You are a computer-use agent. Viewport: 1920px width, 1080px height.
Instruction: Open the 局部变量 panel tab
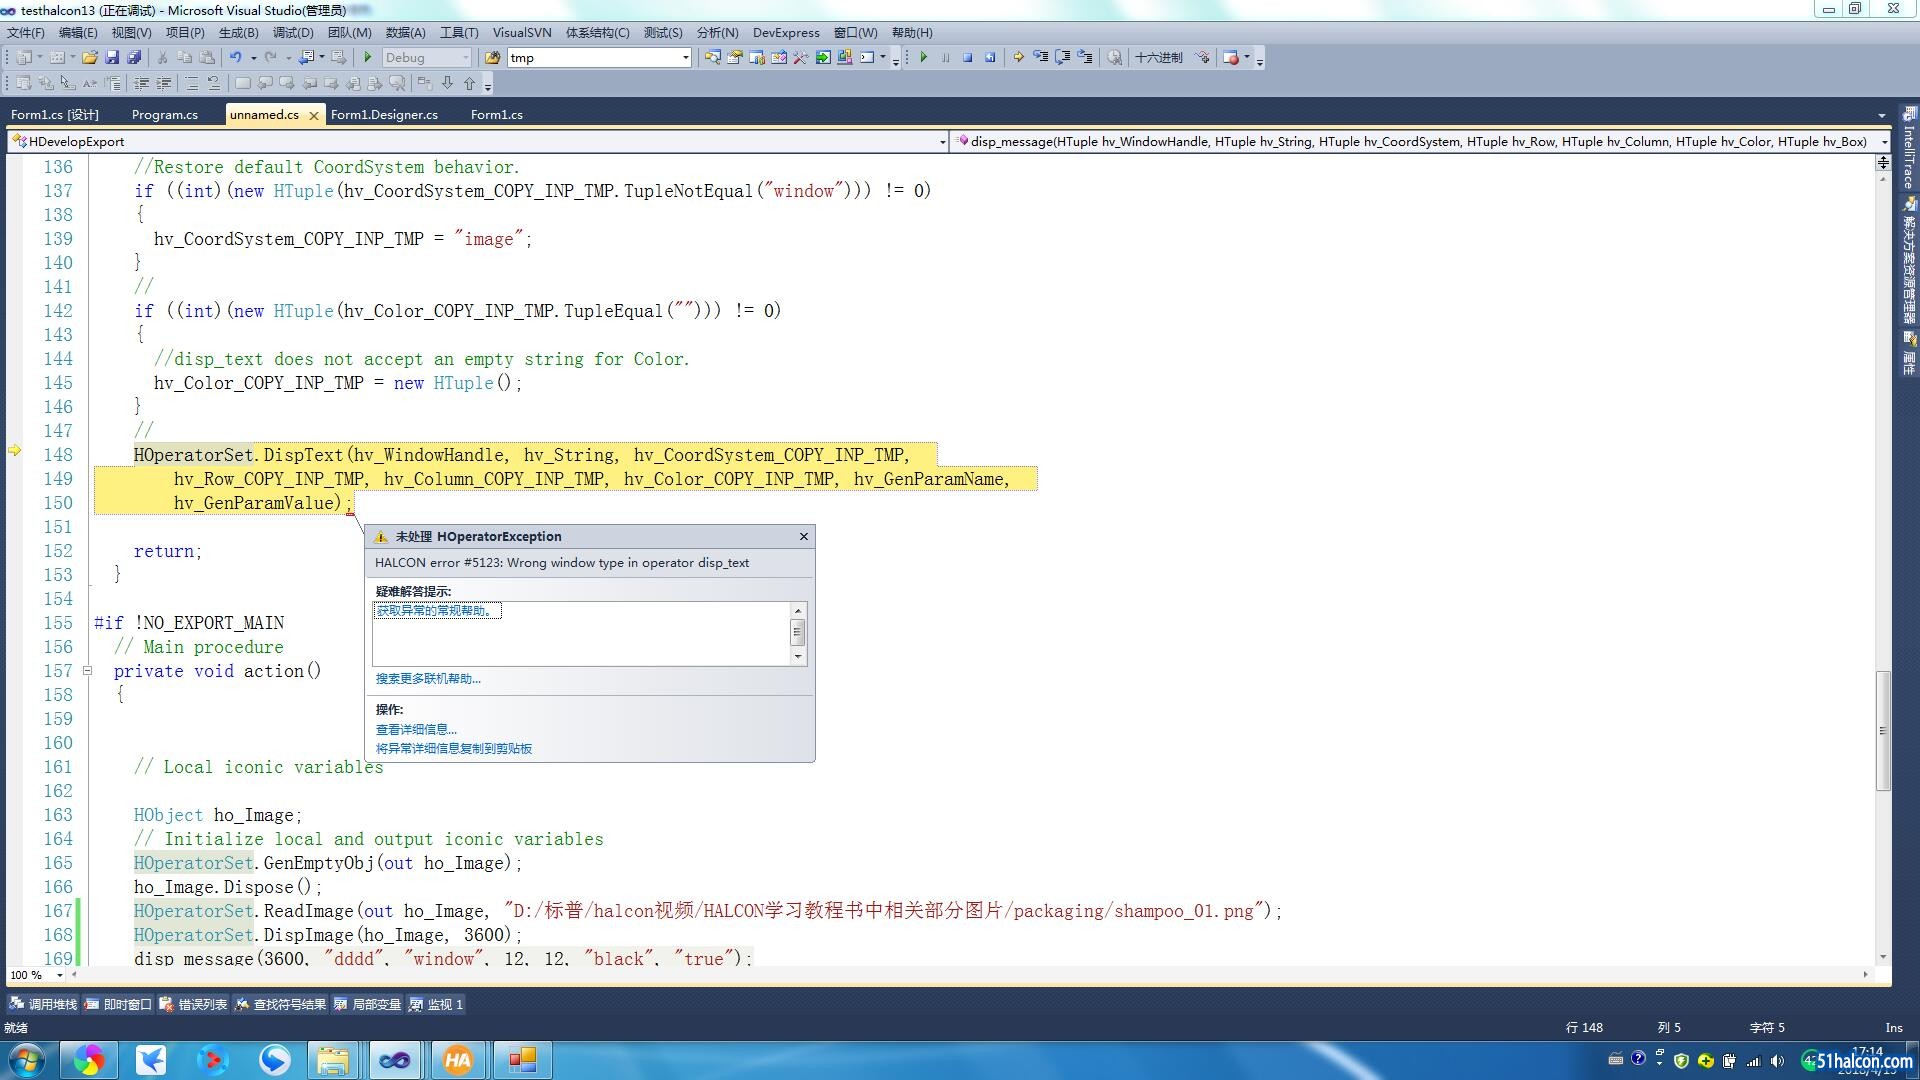click(368, 1004)
